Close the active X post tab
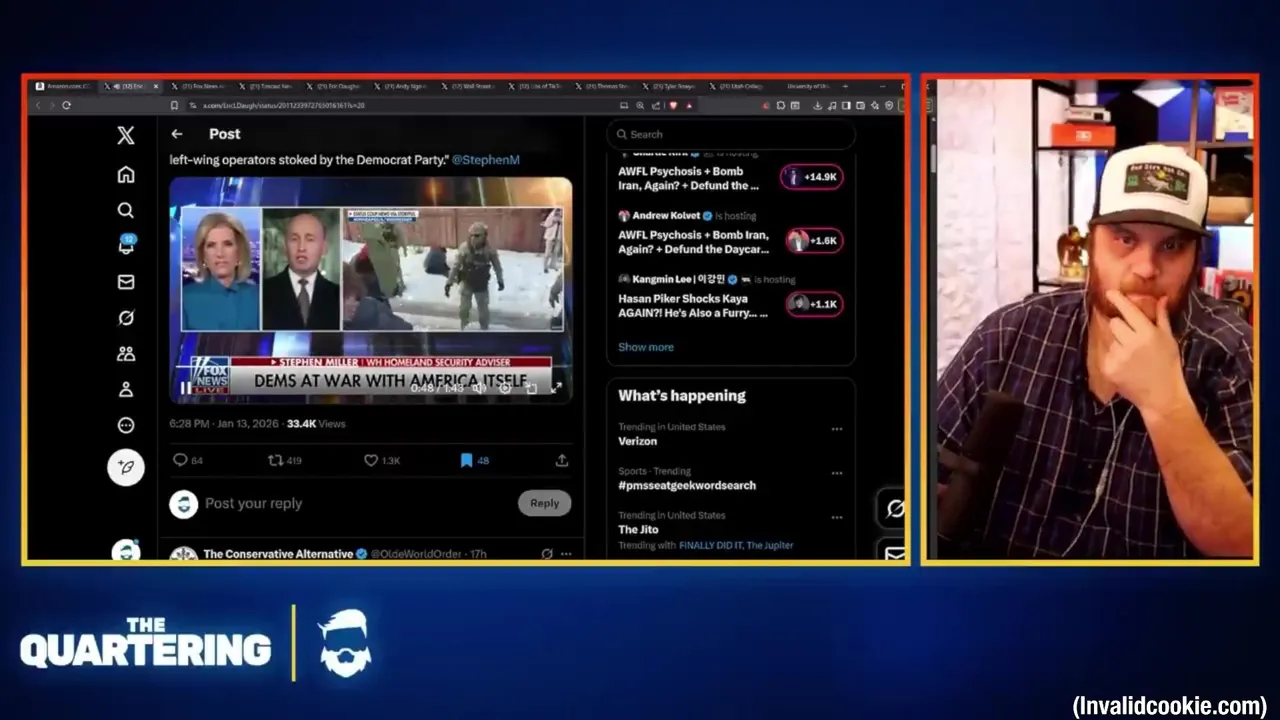Viewport: 1280px width, 720px height. tap(155, 87)
